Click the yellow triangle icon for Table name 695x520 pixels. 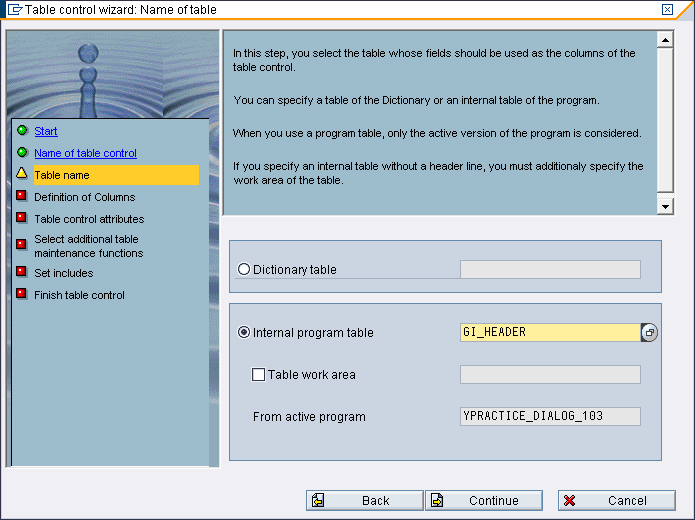click(x=21, y=174)
